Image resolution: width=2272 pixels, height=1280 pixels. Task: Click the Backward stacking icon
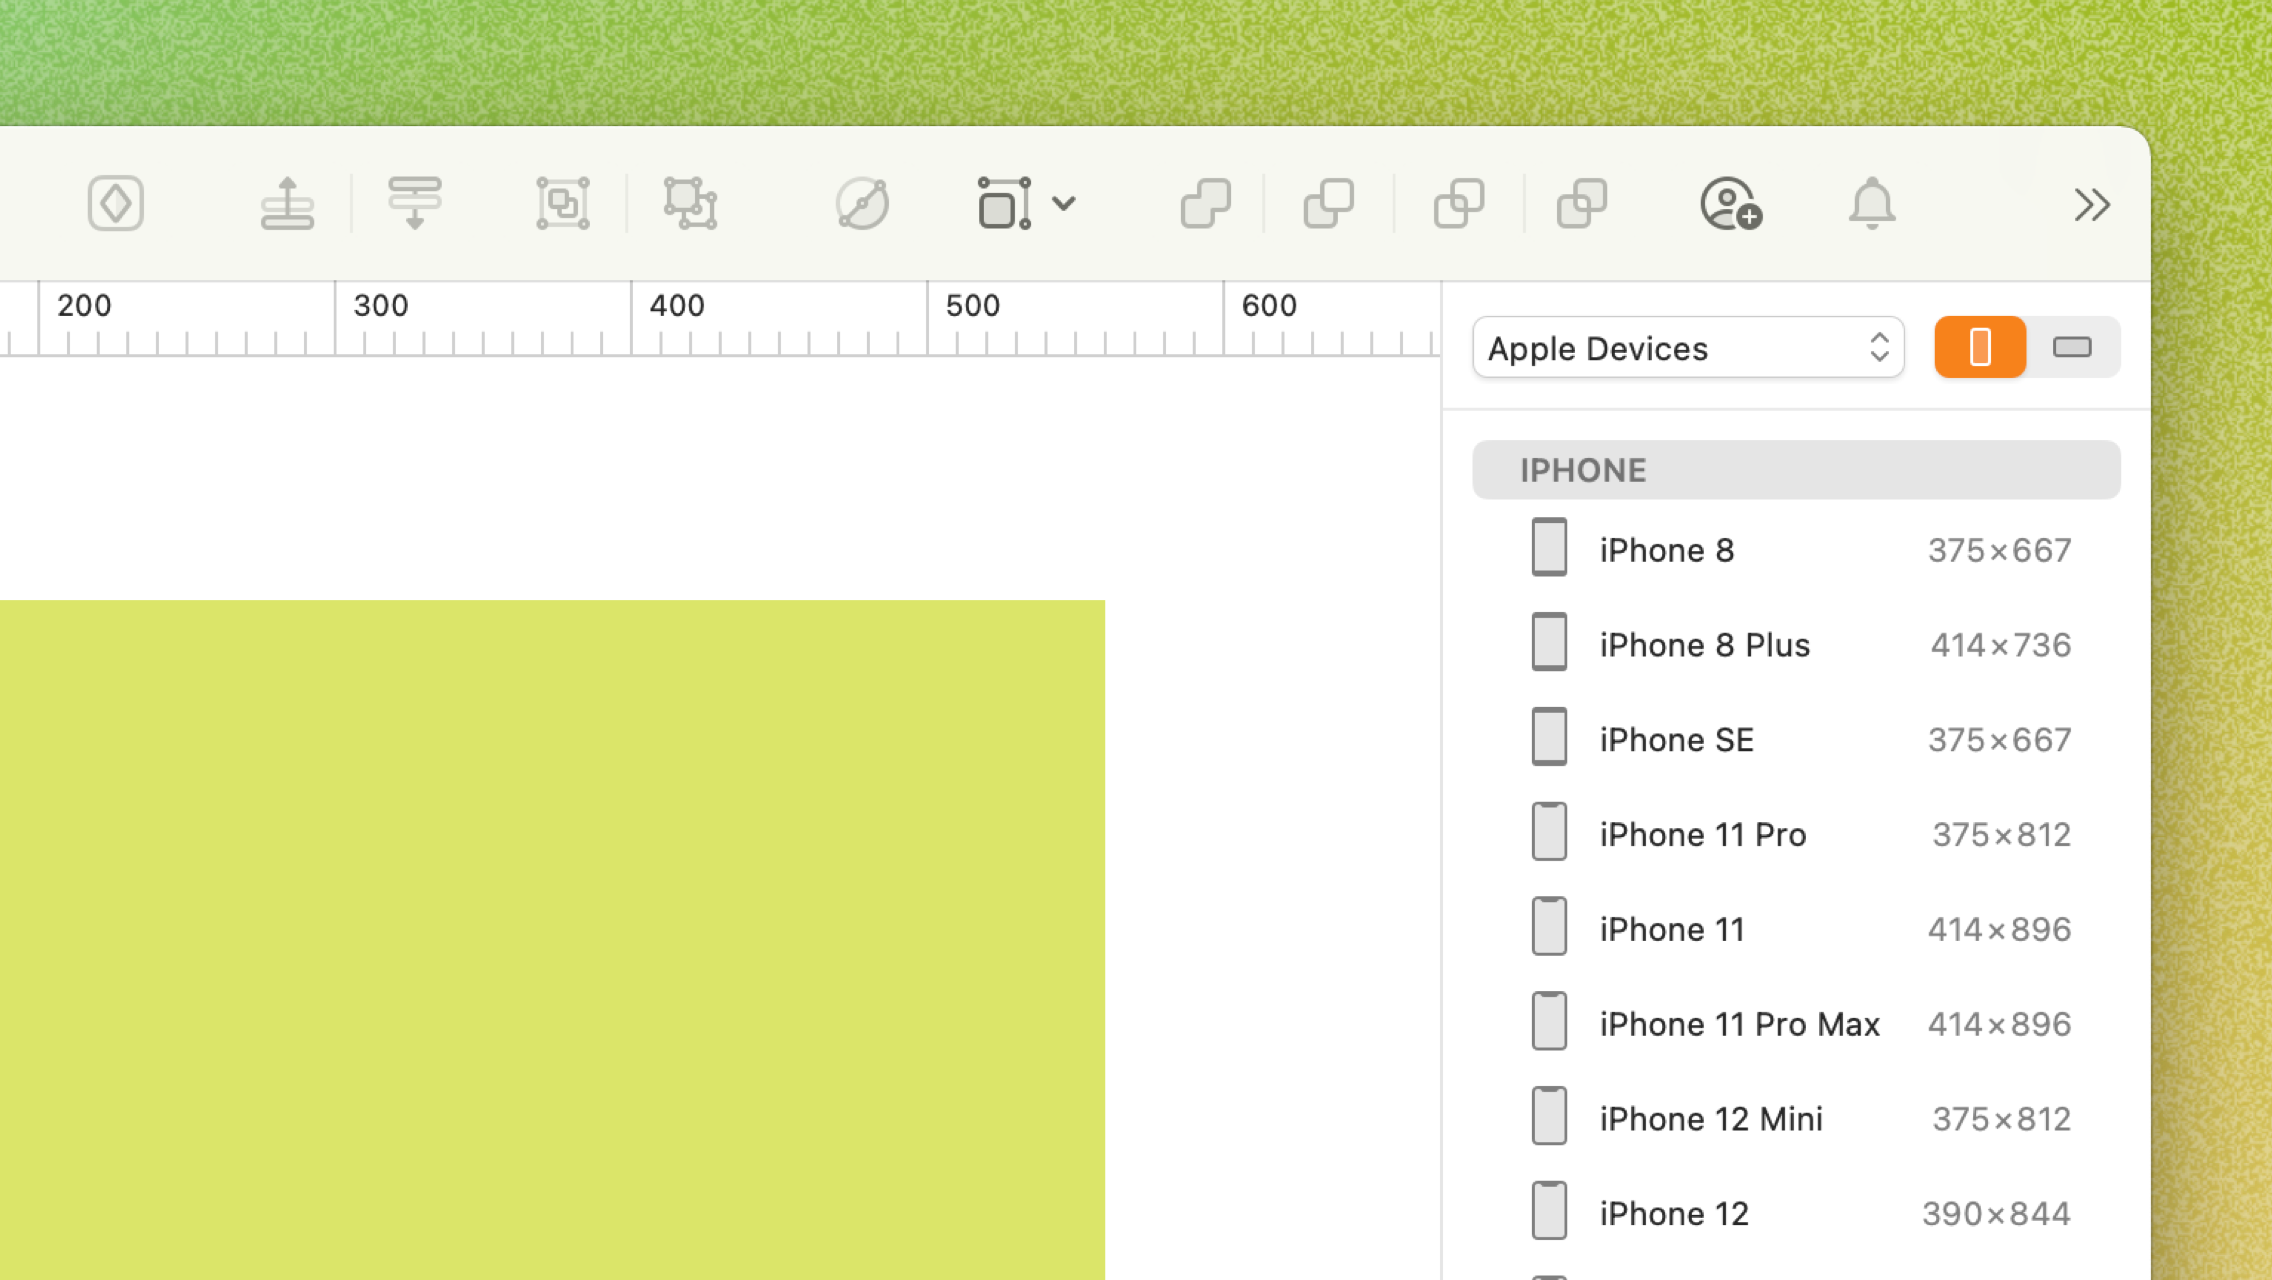(x=415, y=204)
